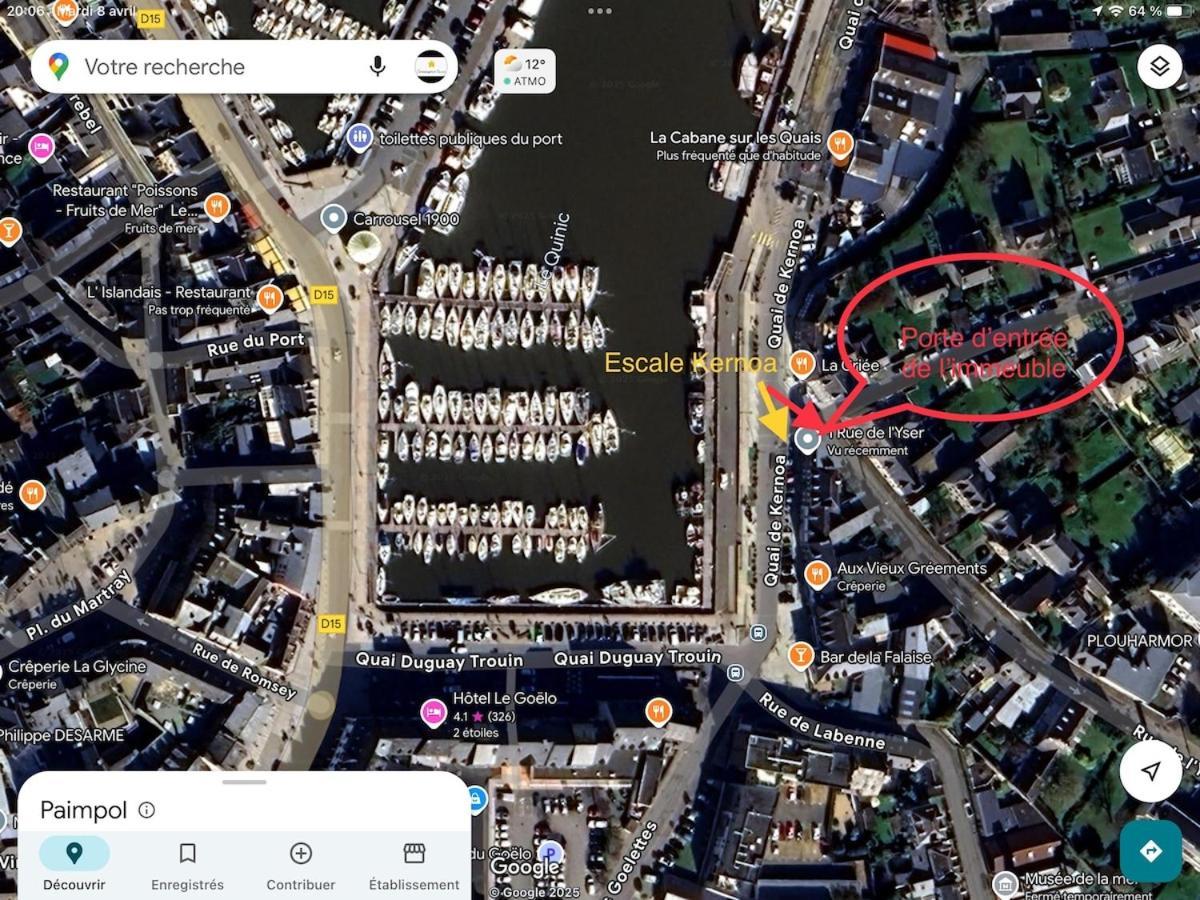Image resolution: width=1200 pixels, height=900 pixels.
Task: Open the account profile avatar
Action: [430, 66]
